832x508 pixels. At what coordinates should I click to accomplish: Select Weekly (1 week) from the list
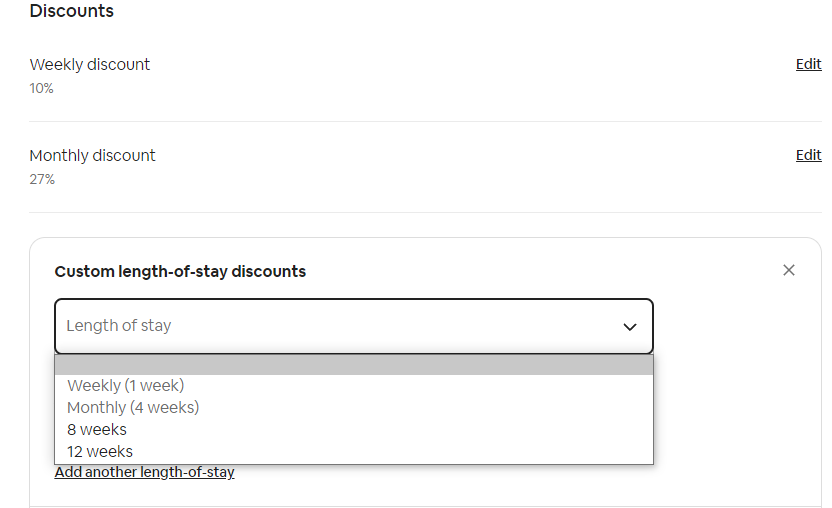(126, 385)
